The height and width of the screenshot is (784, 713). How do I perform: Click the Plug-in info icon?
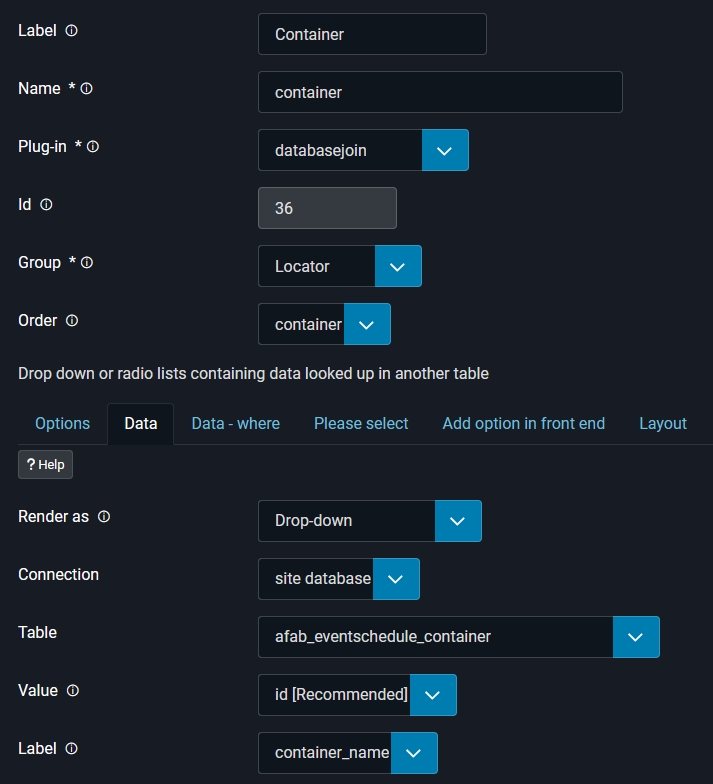click(93, 147)
